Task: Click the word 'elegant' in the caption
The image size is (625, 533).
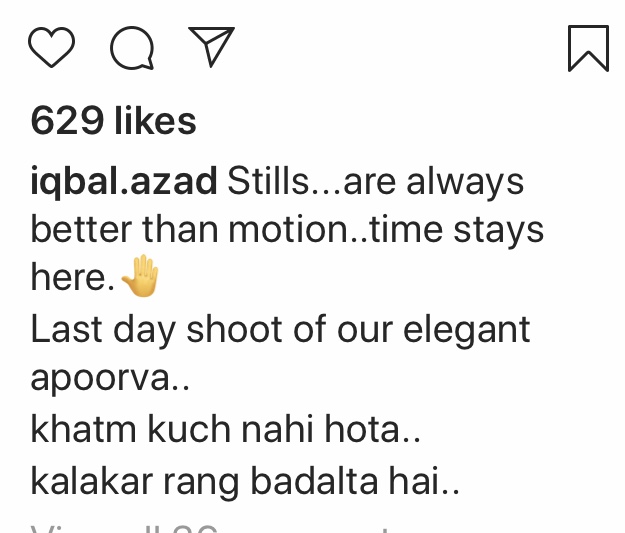Action: [466, 330]
